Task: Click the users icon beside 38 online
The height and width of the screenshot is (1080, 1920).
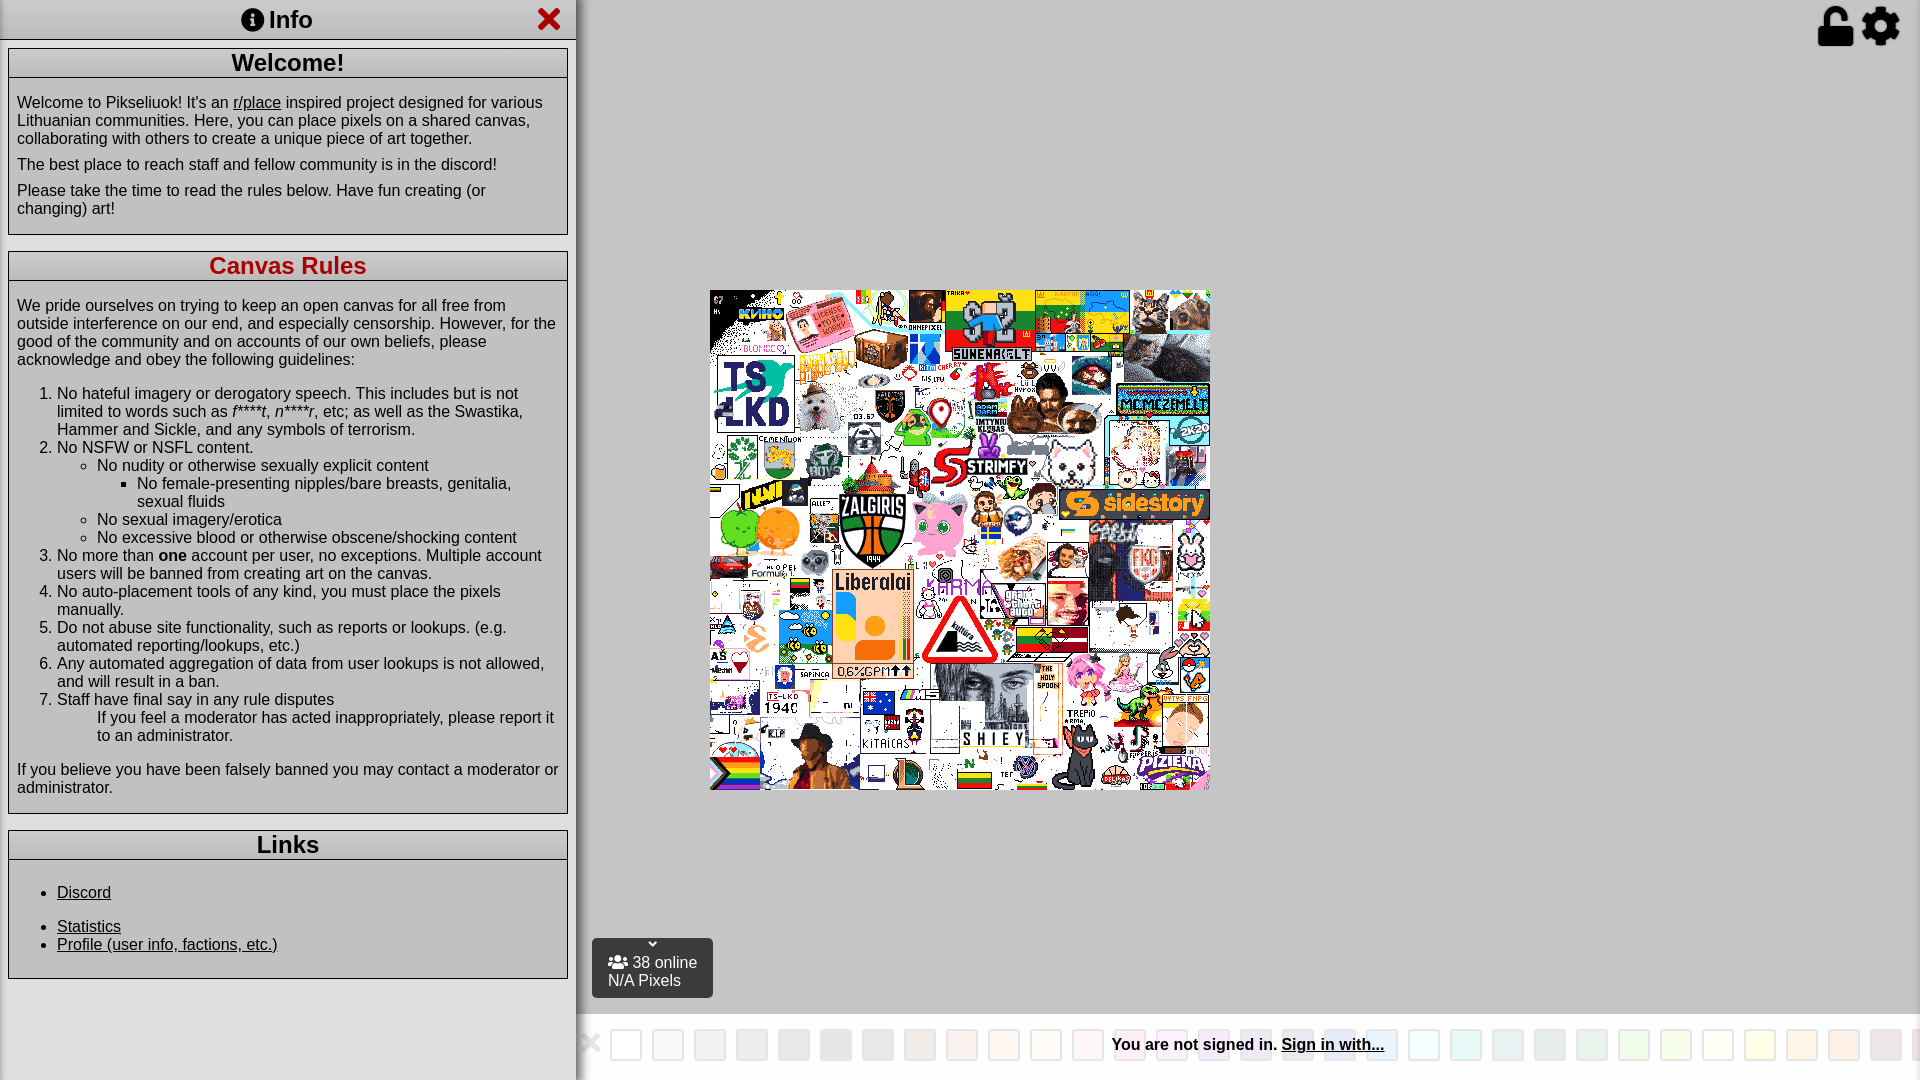Action: pos(618,962)
